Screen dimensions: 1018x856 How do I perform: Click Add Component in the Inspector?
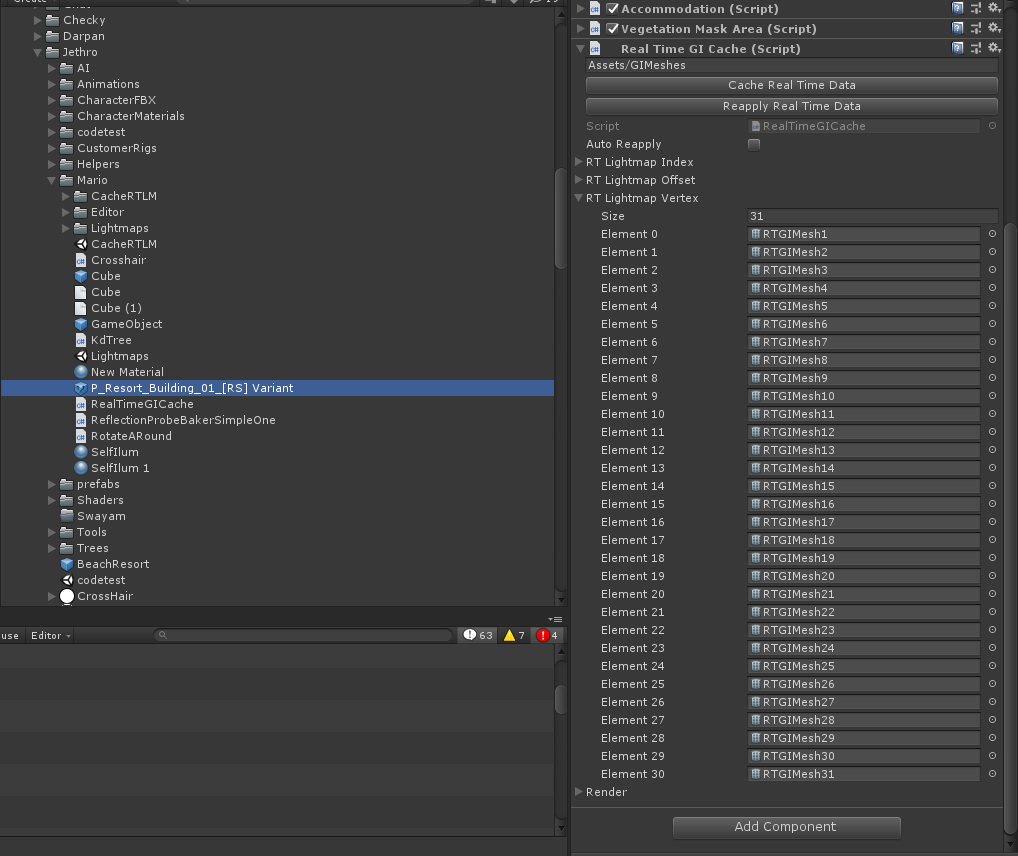[x=787, y=827]
